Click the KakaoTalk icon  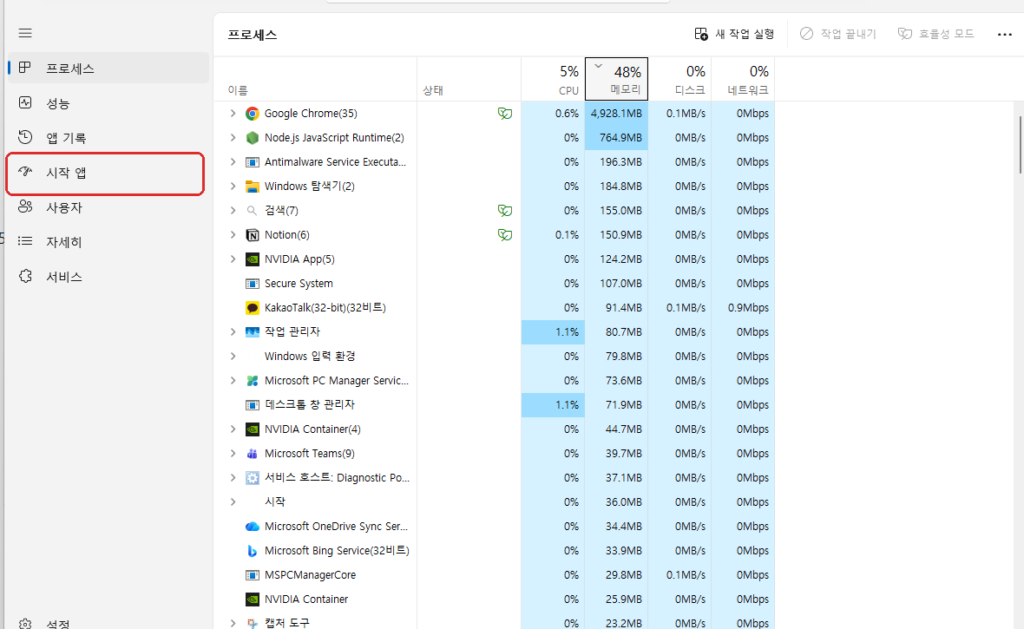coord(252,308)
